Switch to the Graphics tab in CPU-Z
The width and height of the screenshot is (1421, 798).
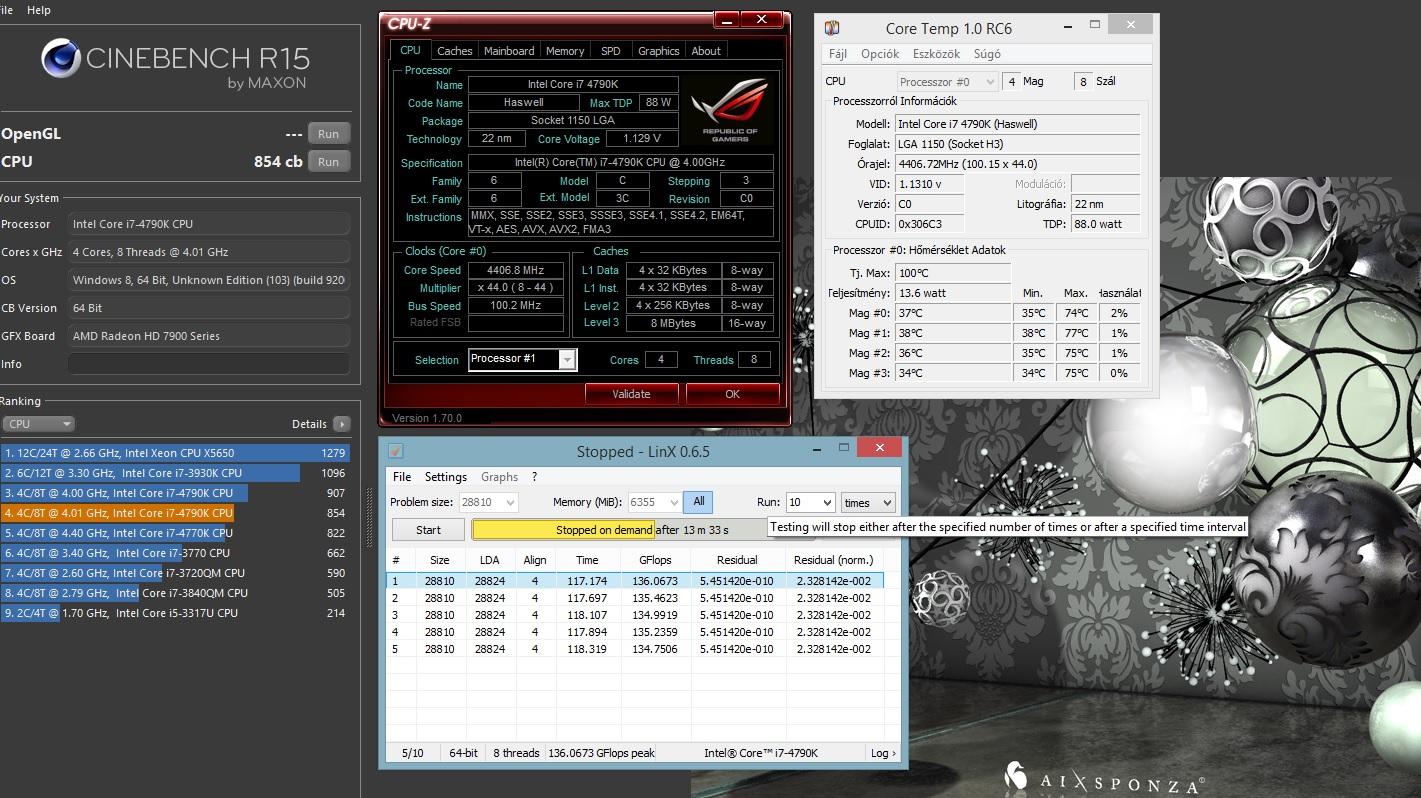[x=658, y=51]
